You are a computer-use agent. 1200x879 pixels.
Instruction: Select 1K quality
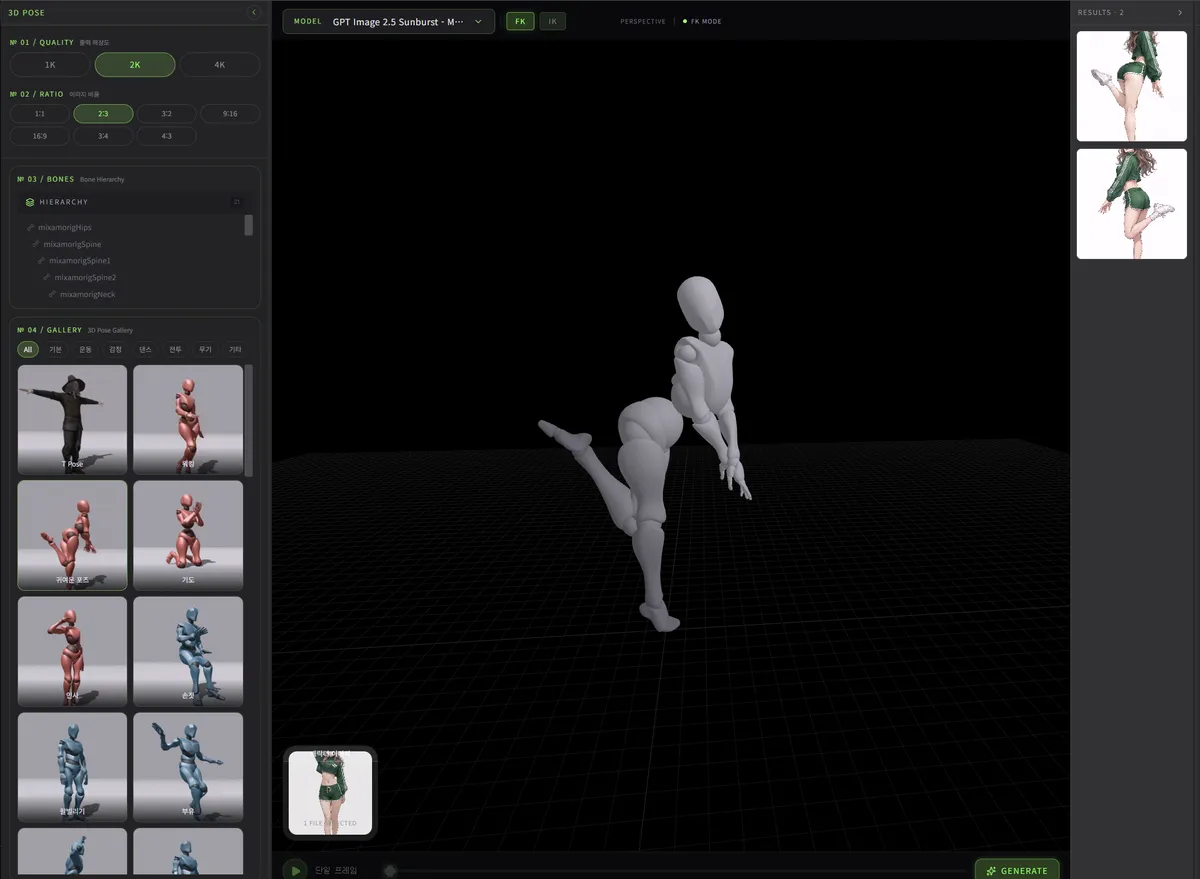pyautogui.click(x=50, y=65)
